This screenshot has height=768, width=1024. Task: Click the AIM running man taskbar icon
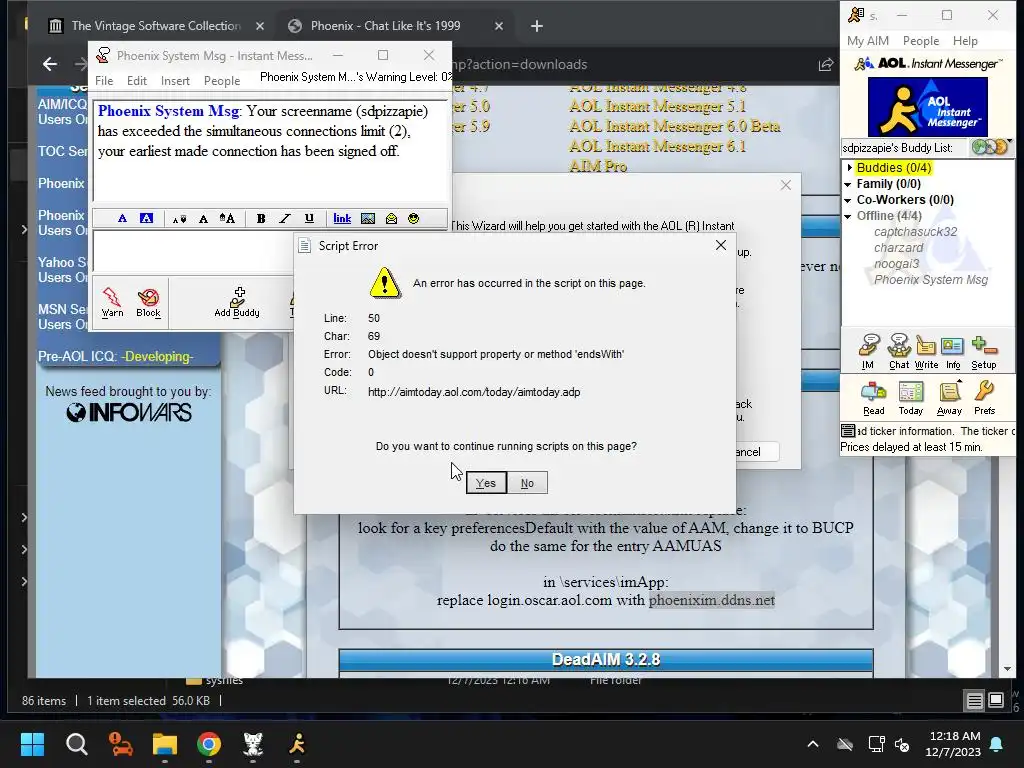coord(297,744)
